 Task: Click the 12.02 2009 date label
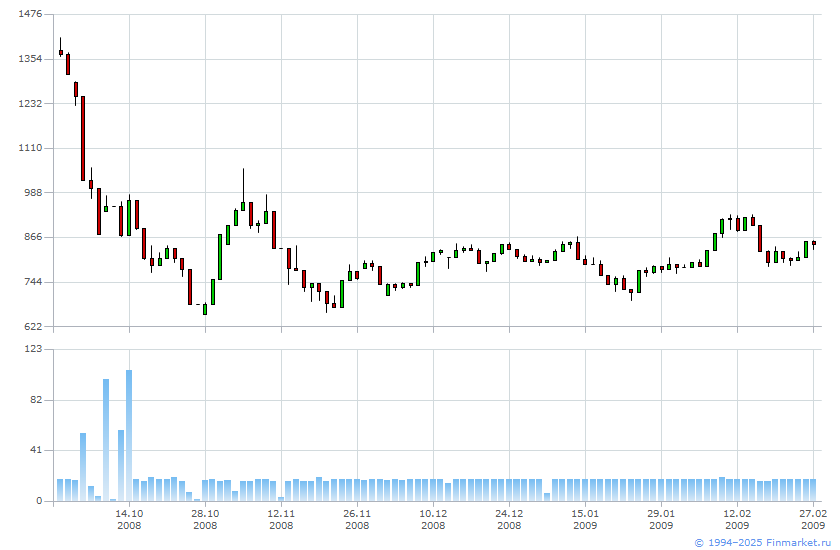(737, 519)
